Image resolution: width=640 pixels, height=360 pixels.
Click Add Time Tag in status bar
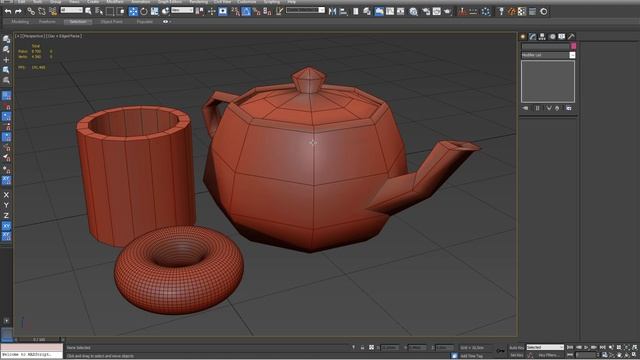pyautogui.click(x=471, y=356)
